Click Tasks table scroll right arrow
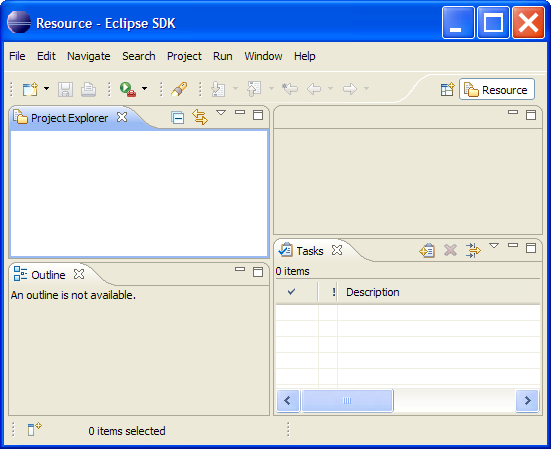 [x=527, y=401]
